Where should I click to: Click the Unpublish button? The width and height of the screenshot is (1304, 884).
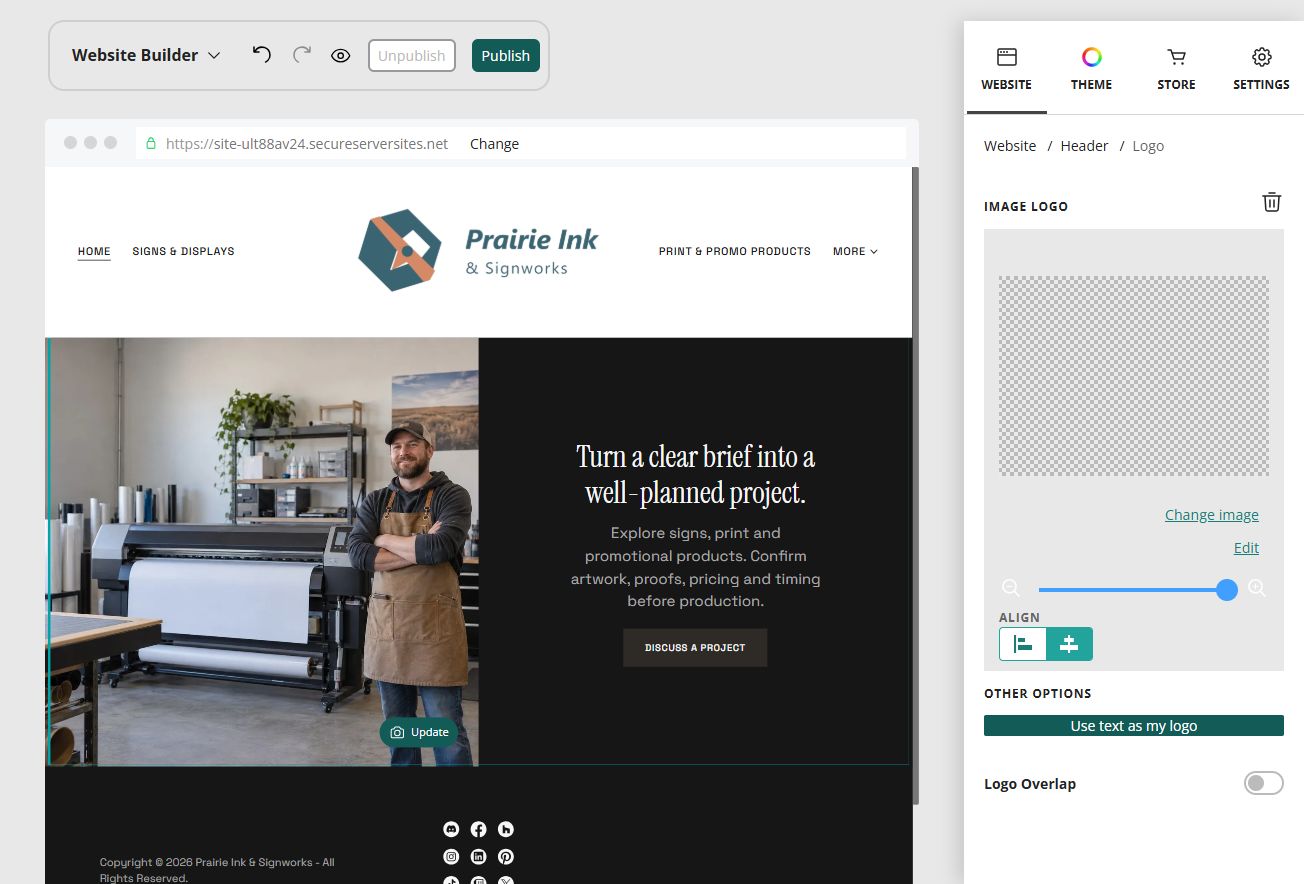pyautogui.click(x=412, y=56)
